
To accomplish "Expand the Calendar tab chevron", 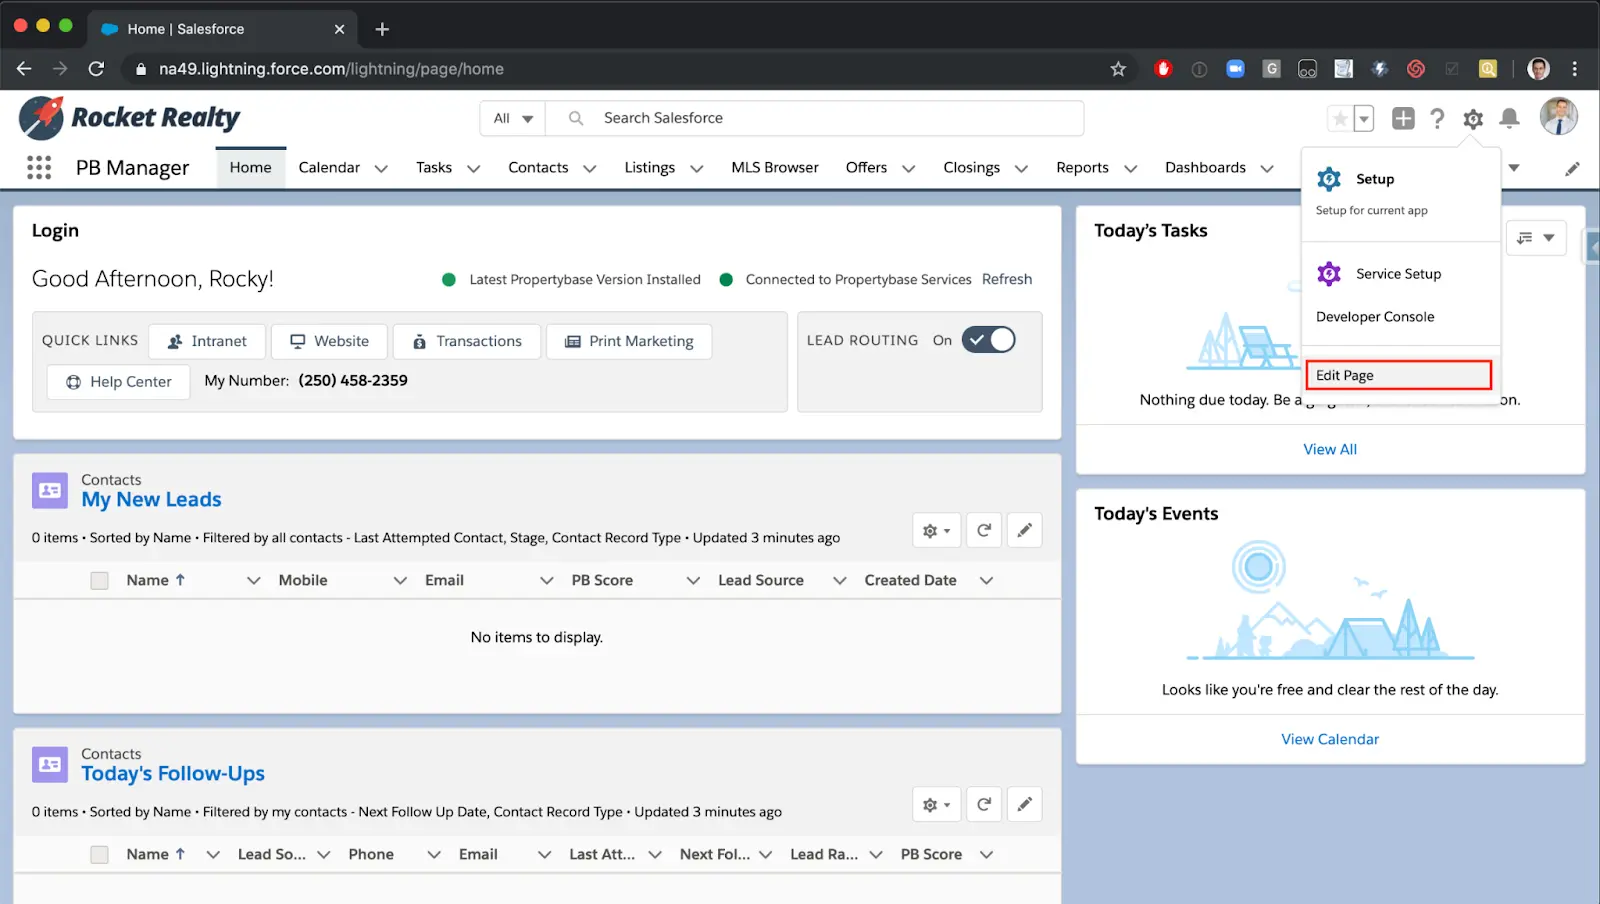I will point(381,169).
